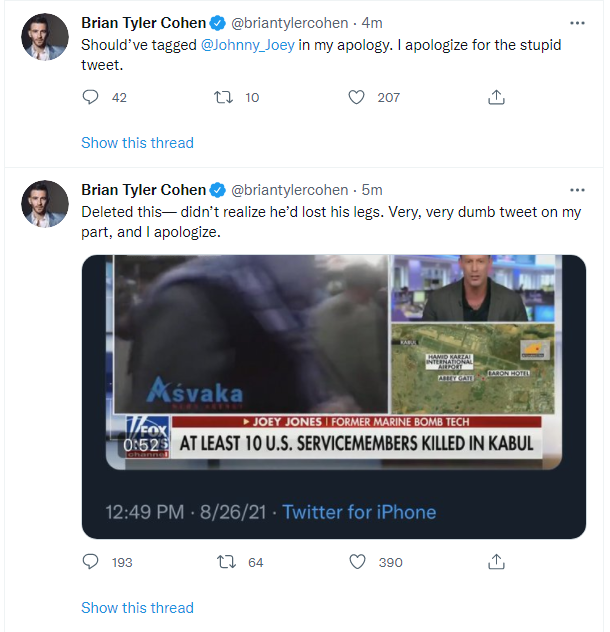Open @briantylercohen handle on the second tweet

tap(289, 190)
